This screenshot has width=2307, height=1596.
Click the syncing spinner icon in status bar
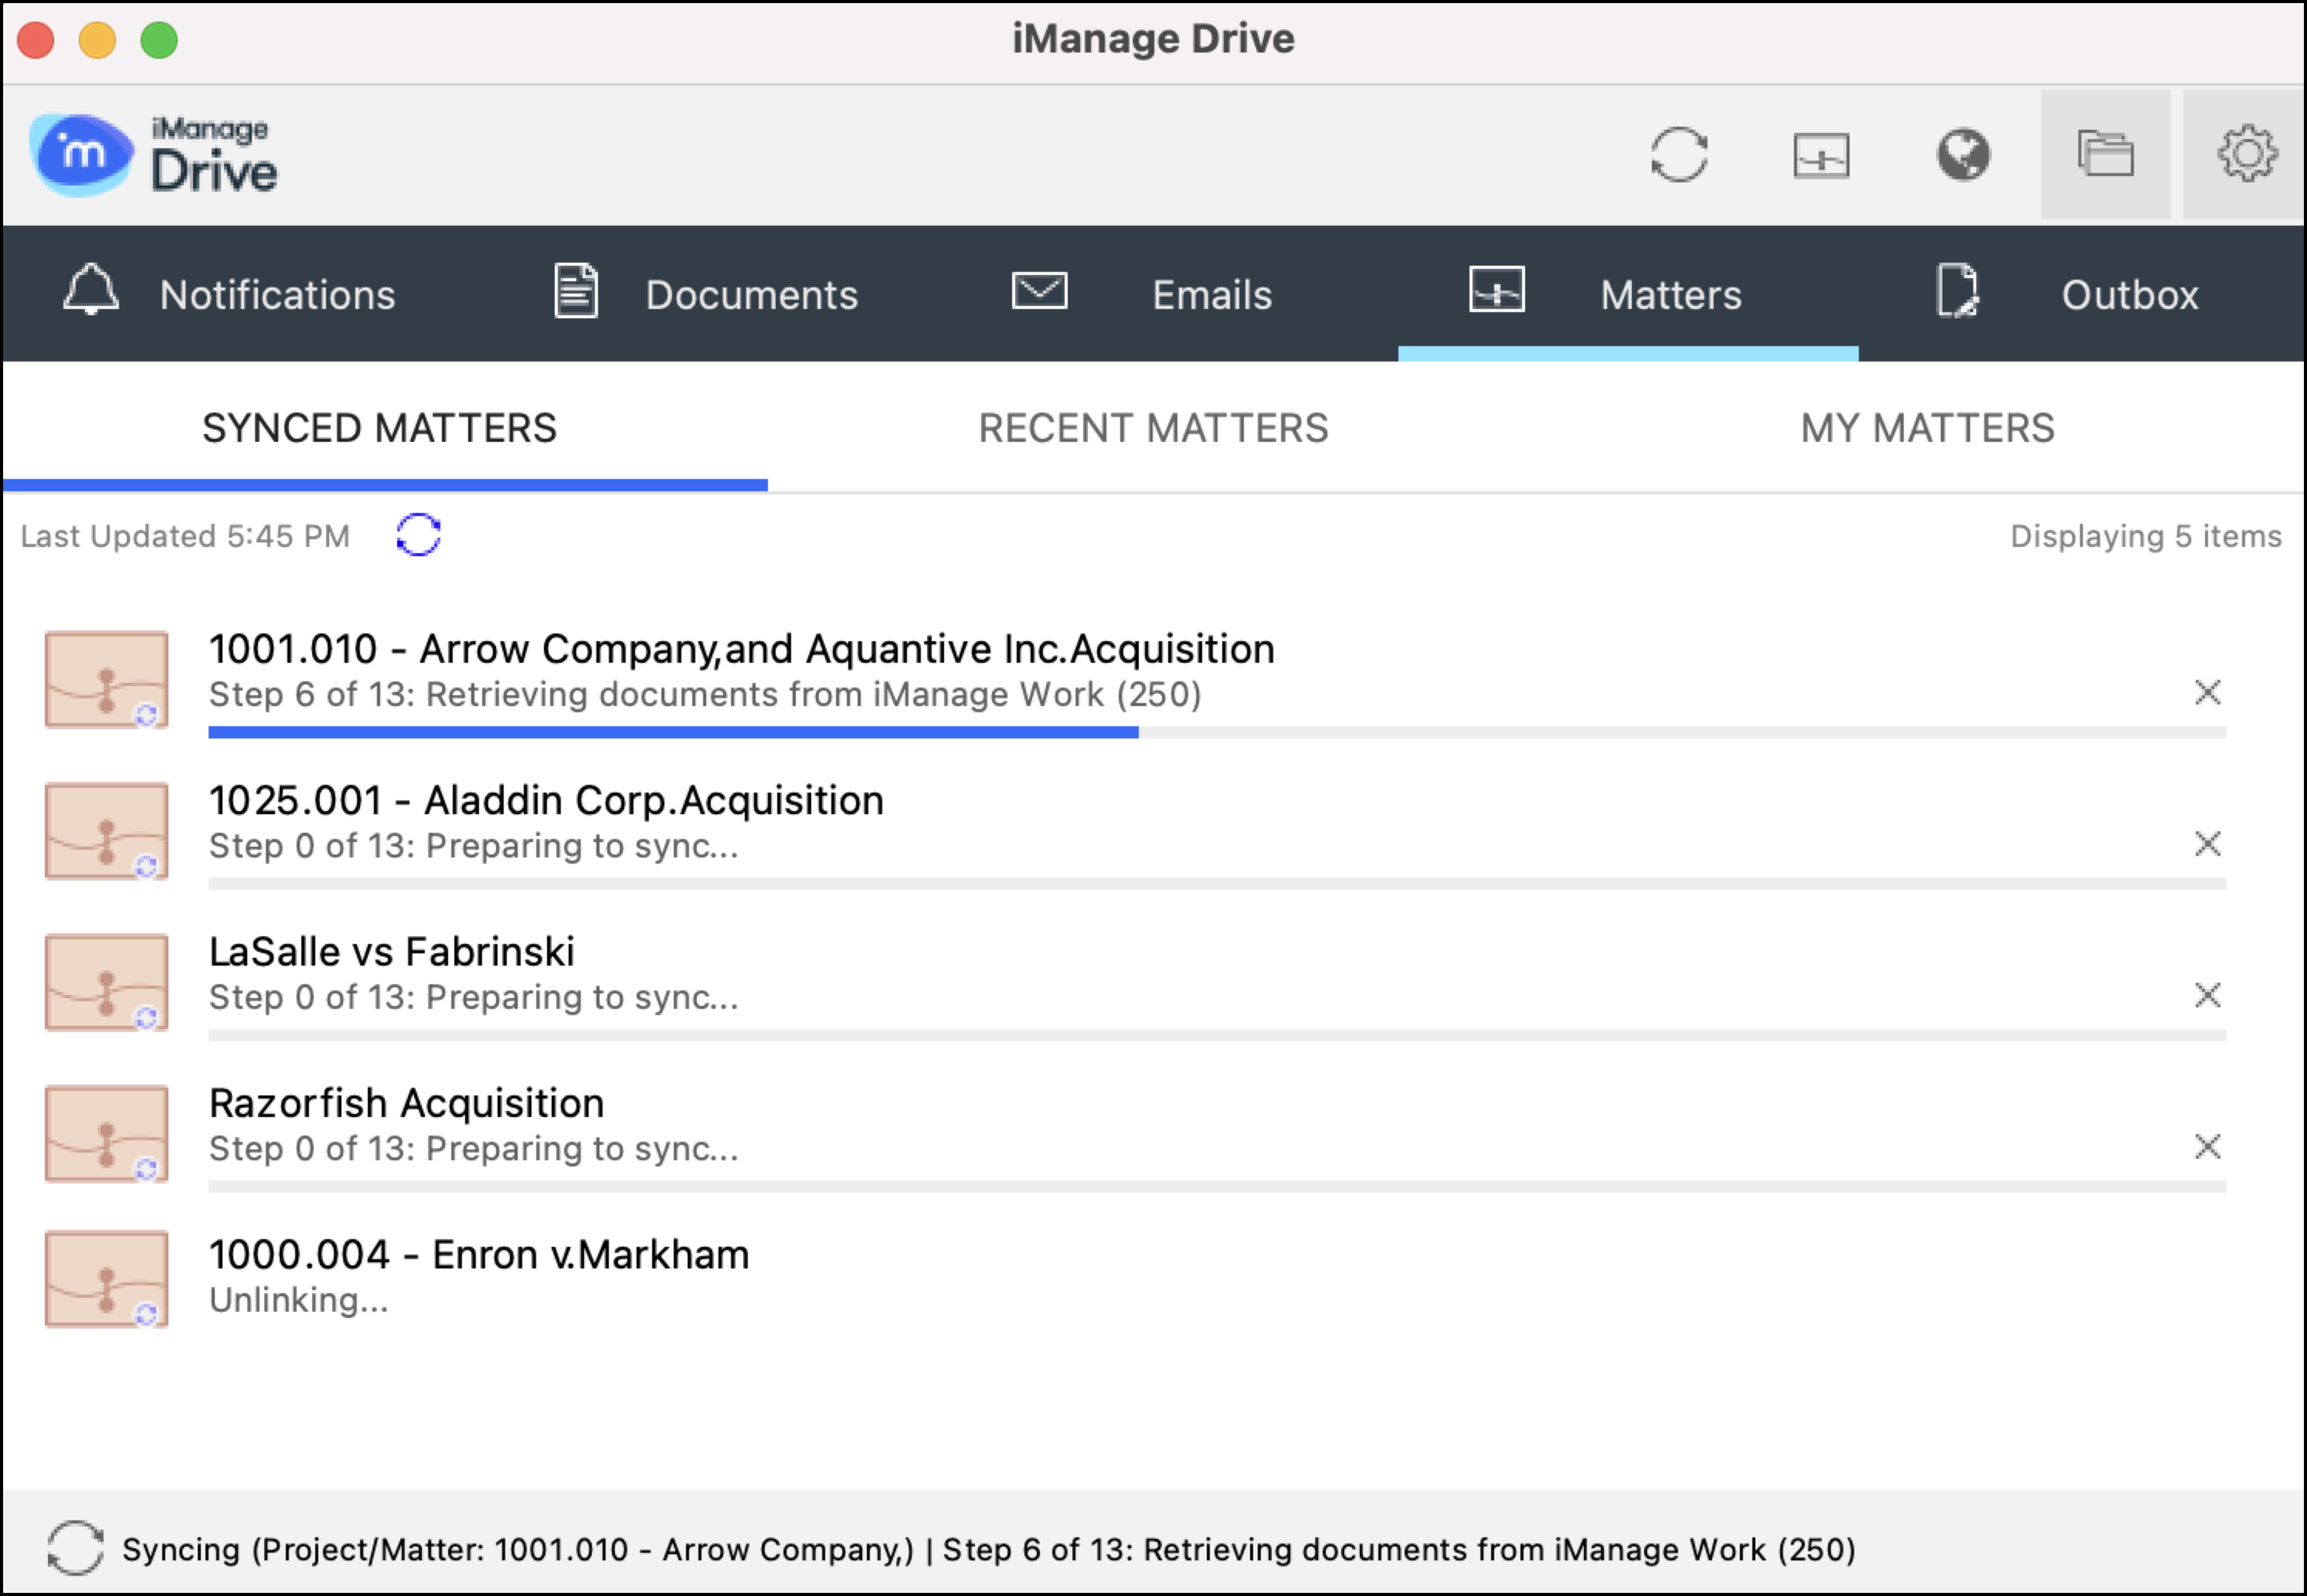coord(75,1548)
